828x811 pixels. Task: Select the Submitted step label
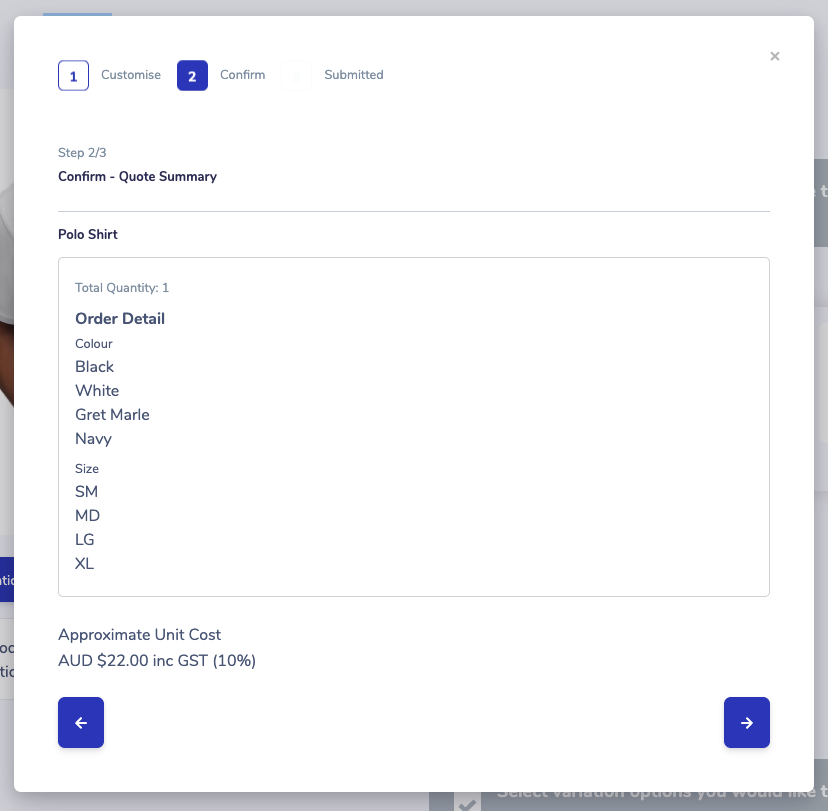[353, 75]
